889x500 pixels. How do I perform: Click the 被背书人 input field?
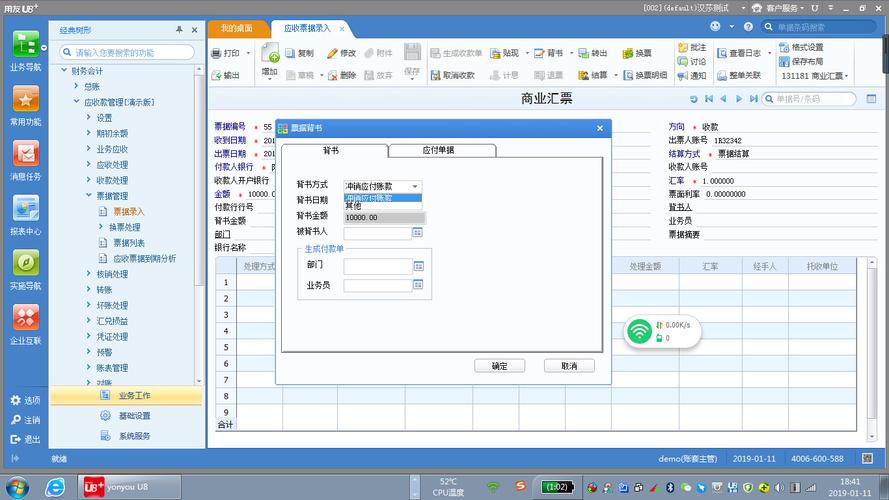[378, 233]
